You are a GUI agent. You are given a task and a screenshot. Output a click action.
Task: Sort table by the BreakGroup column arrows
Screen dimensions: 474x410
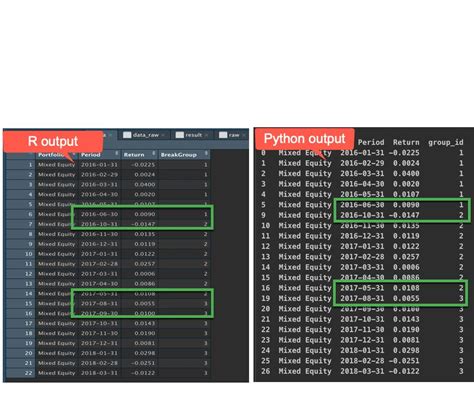pos(206,153)
